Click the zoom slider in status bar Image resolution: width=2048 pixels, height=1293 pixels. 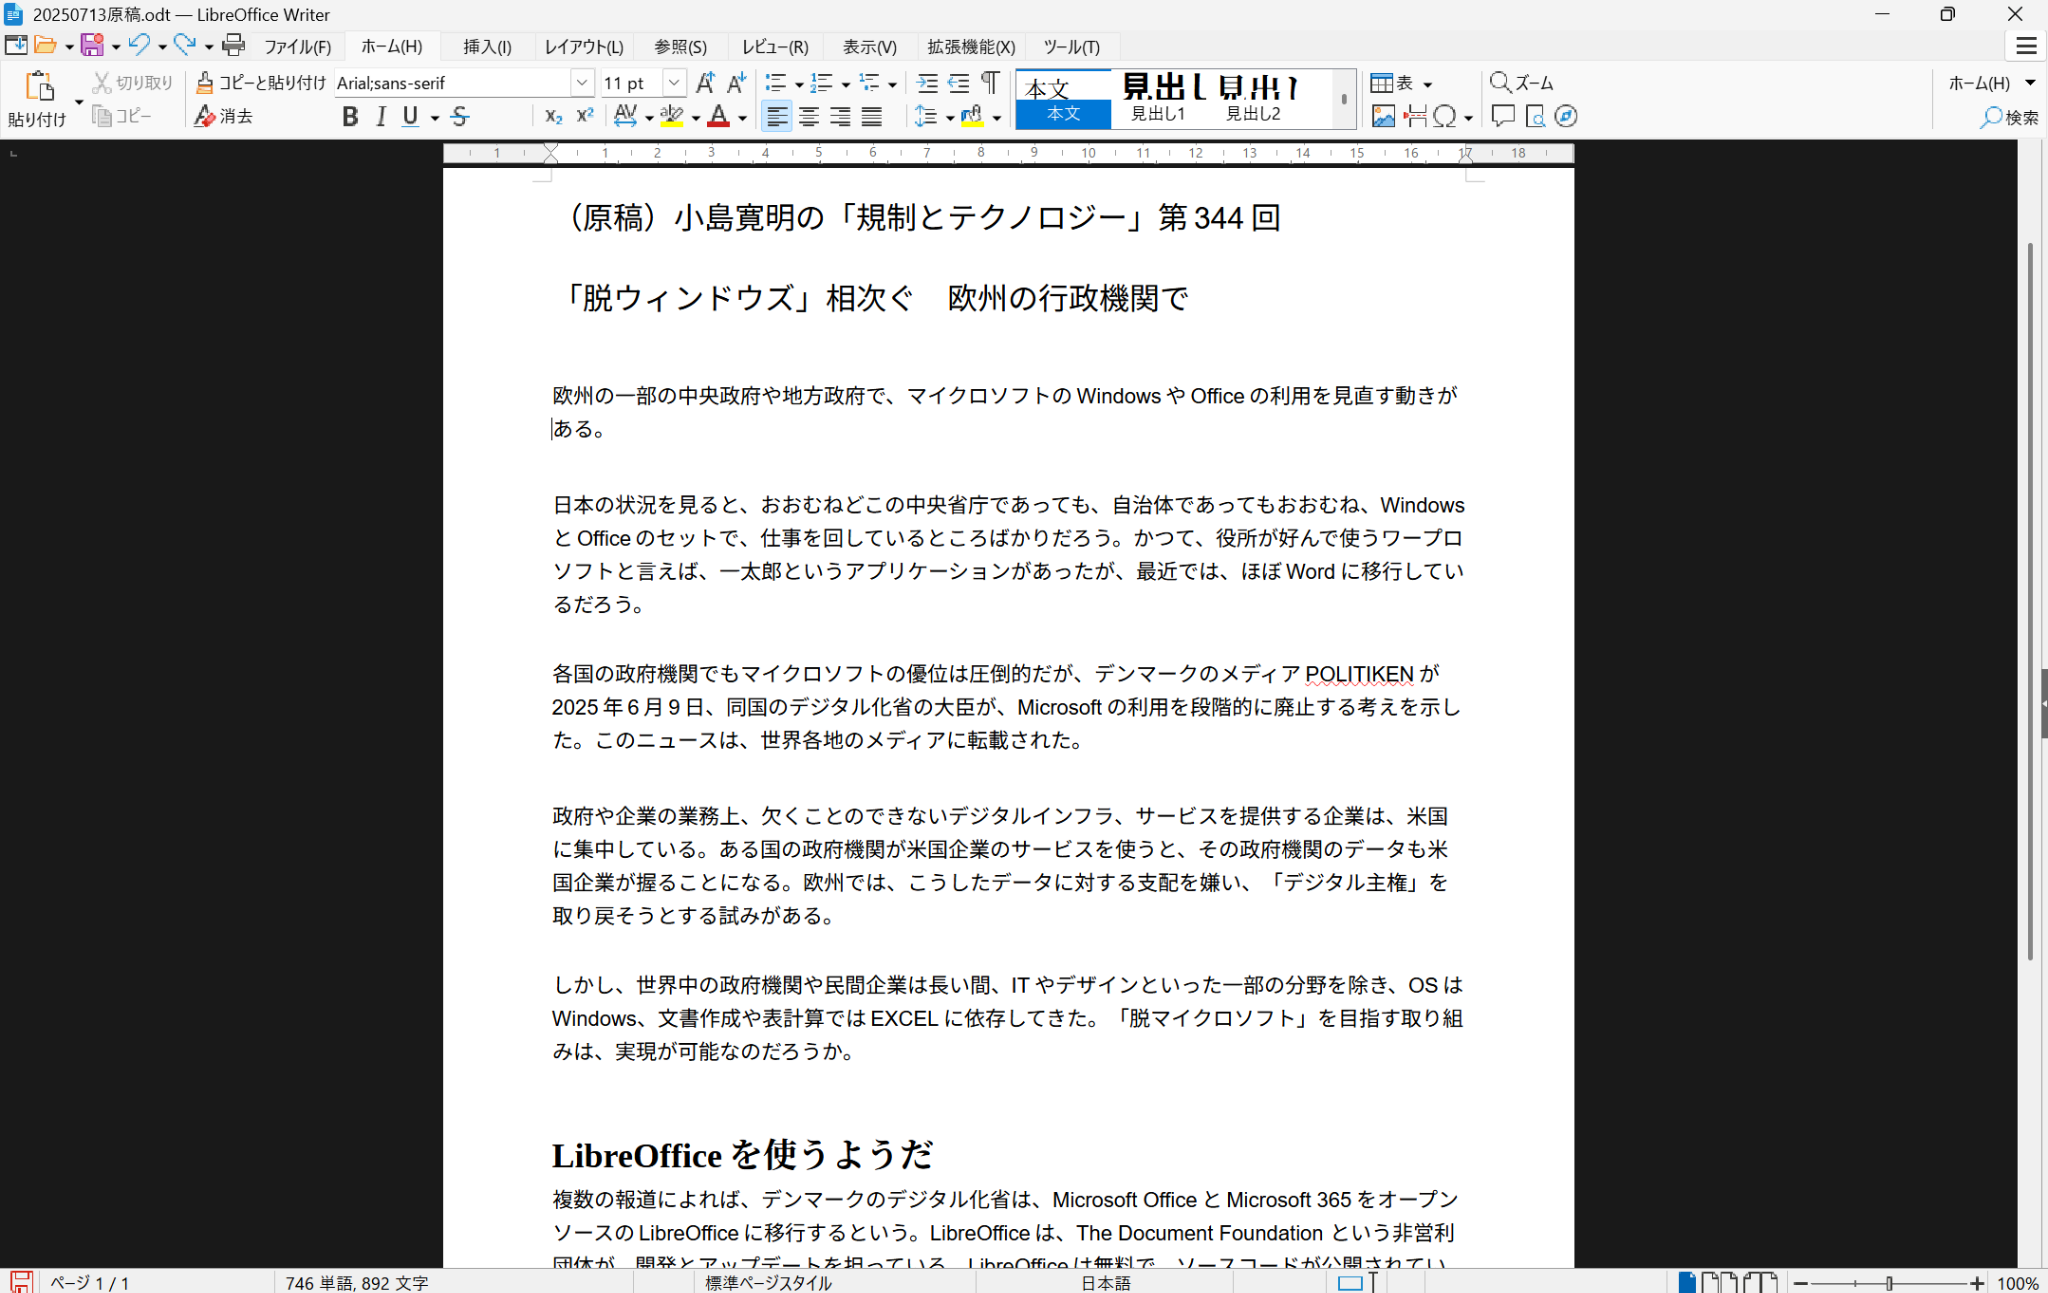pos(1888,1283)
